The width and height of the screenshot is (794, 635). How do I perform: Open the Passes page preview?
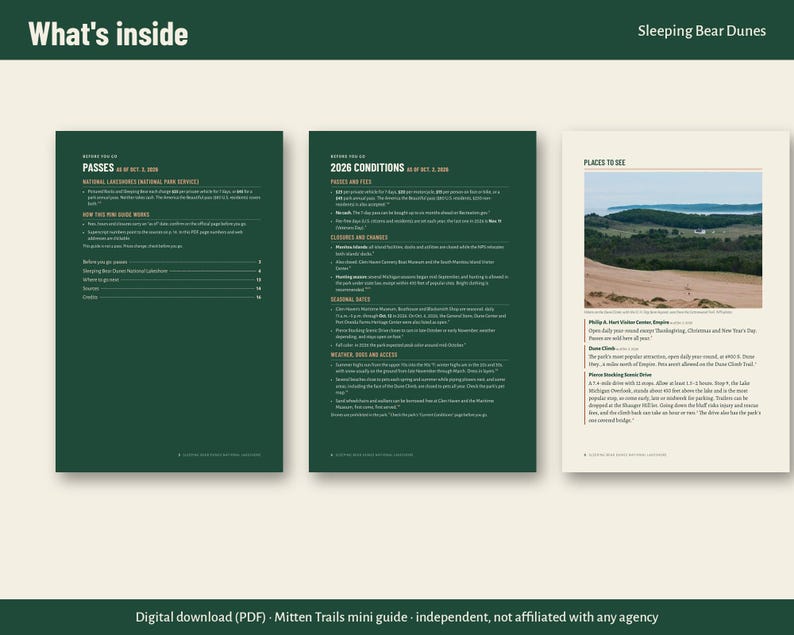pos(169,301)
